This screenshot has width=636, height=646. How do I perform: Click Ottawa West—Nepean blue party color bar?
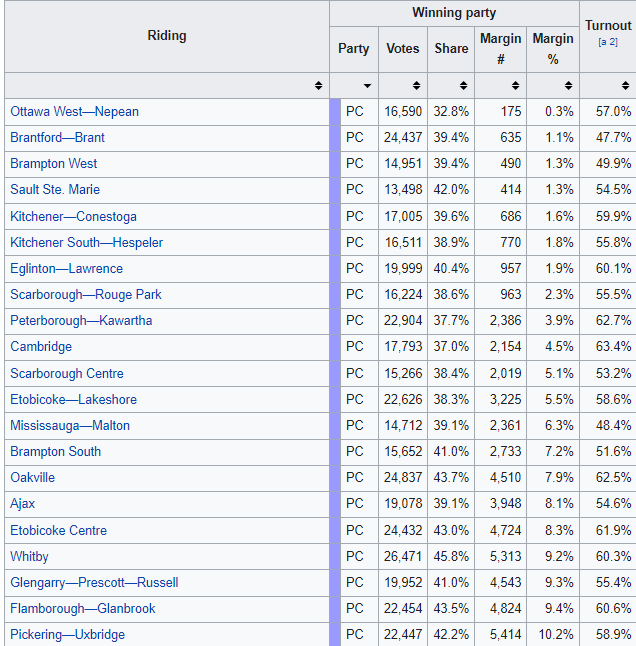pyautogui.click(x=335, y=112)
